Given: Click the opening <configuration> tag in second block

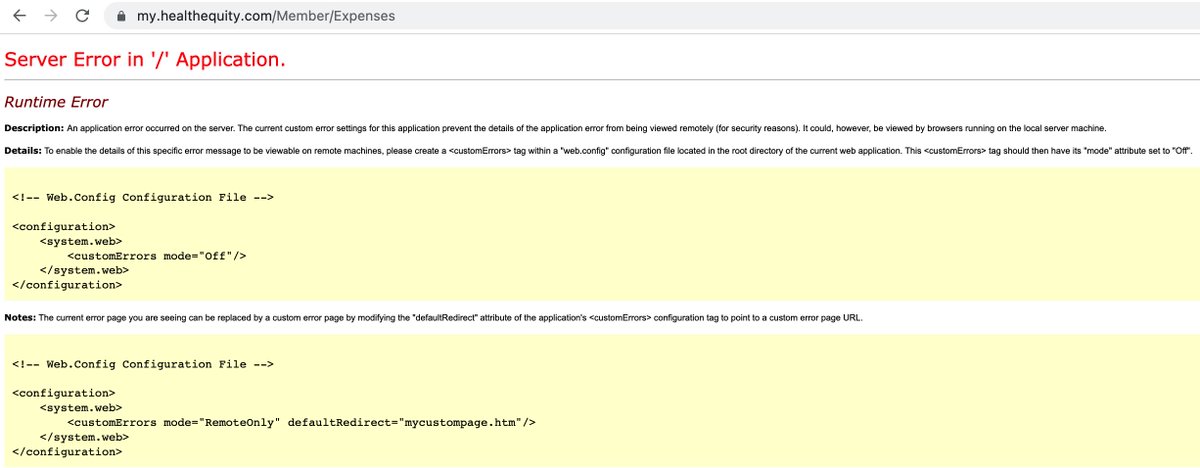Looking at the screenshot, I should coord(64,393).
